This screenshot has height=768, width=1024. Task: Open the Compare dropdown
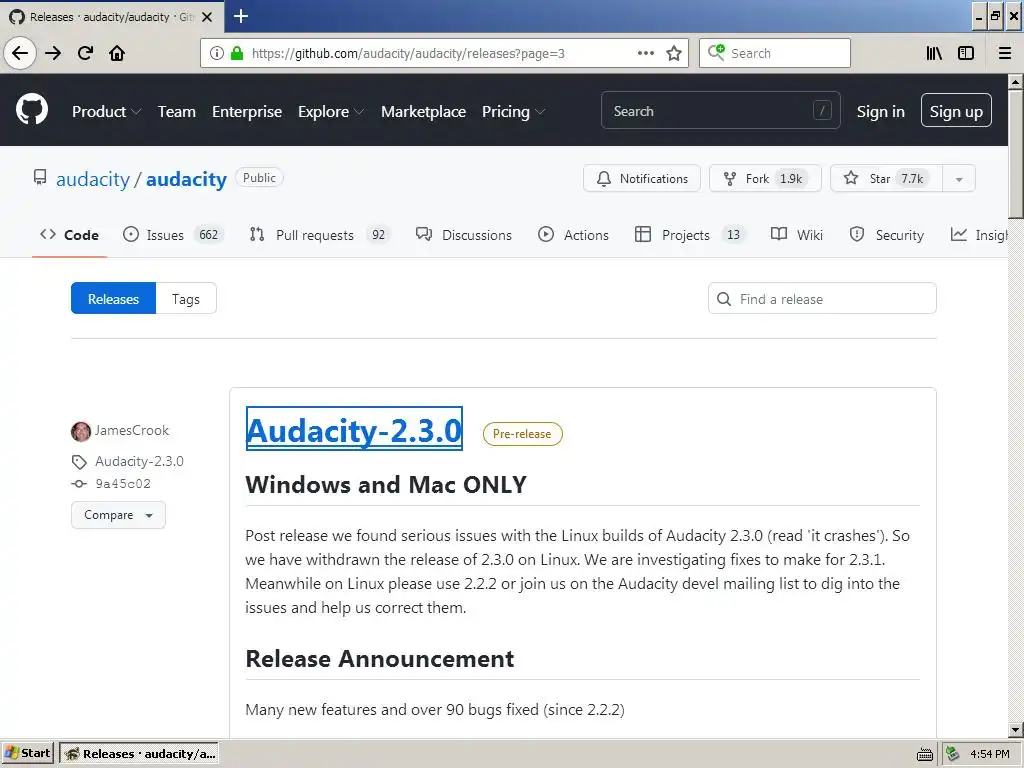point(118,515)
